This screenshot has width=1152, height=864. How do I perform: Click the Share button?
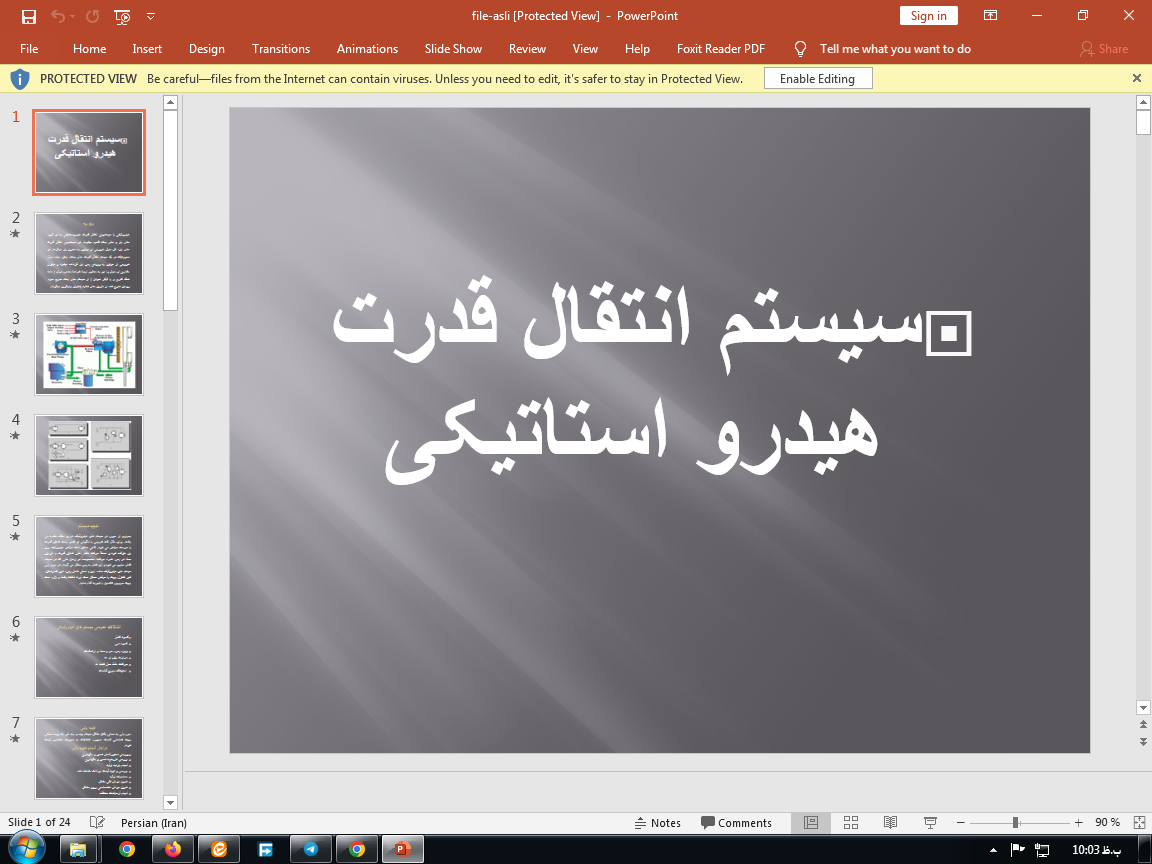click(x=1104, y=48)
